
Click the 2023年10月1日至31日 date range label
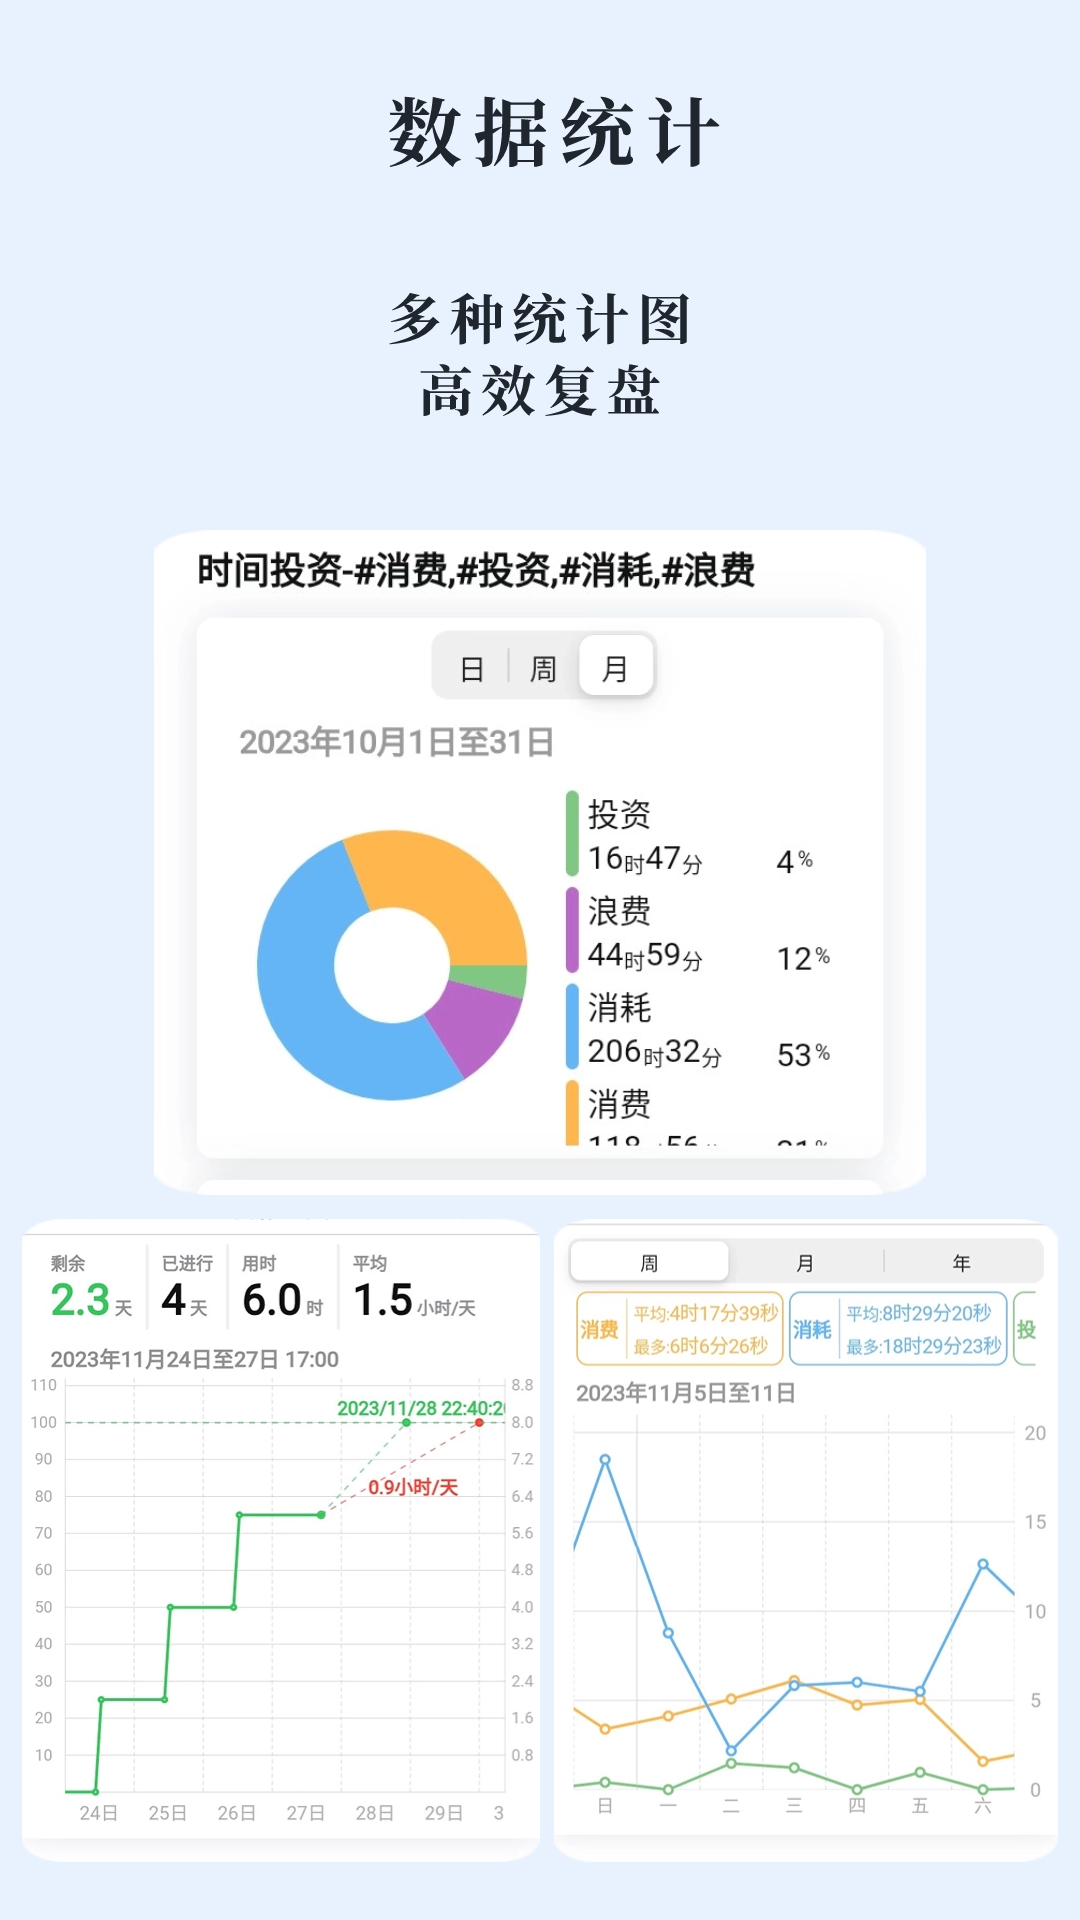click(396, 743)
